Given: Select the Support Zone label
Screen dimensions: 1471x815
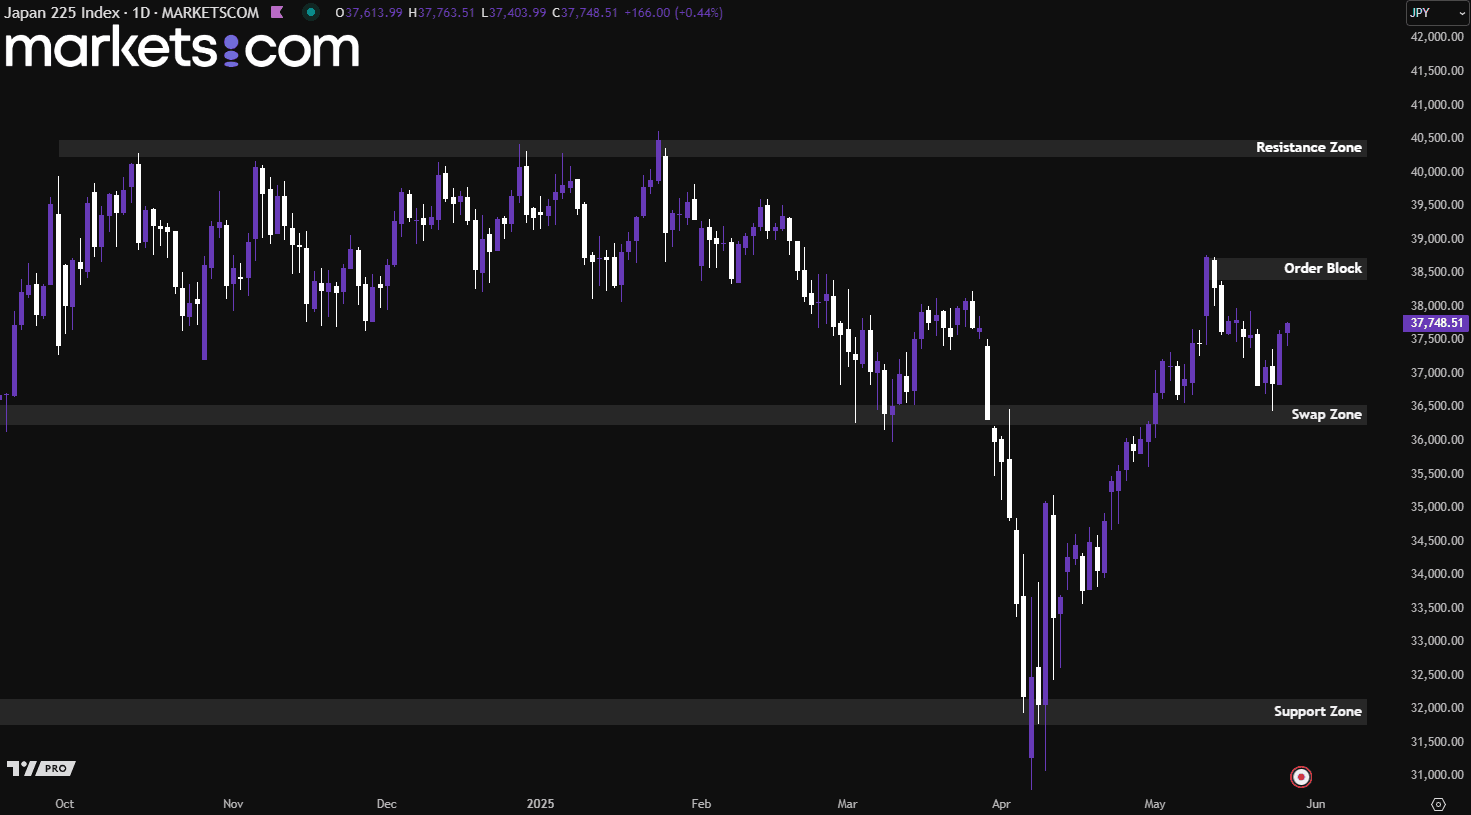Looking at the screenshot, I should (1317, 711).
